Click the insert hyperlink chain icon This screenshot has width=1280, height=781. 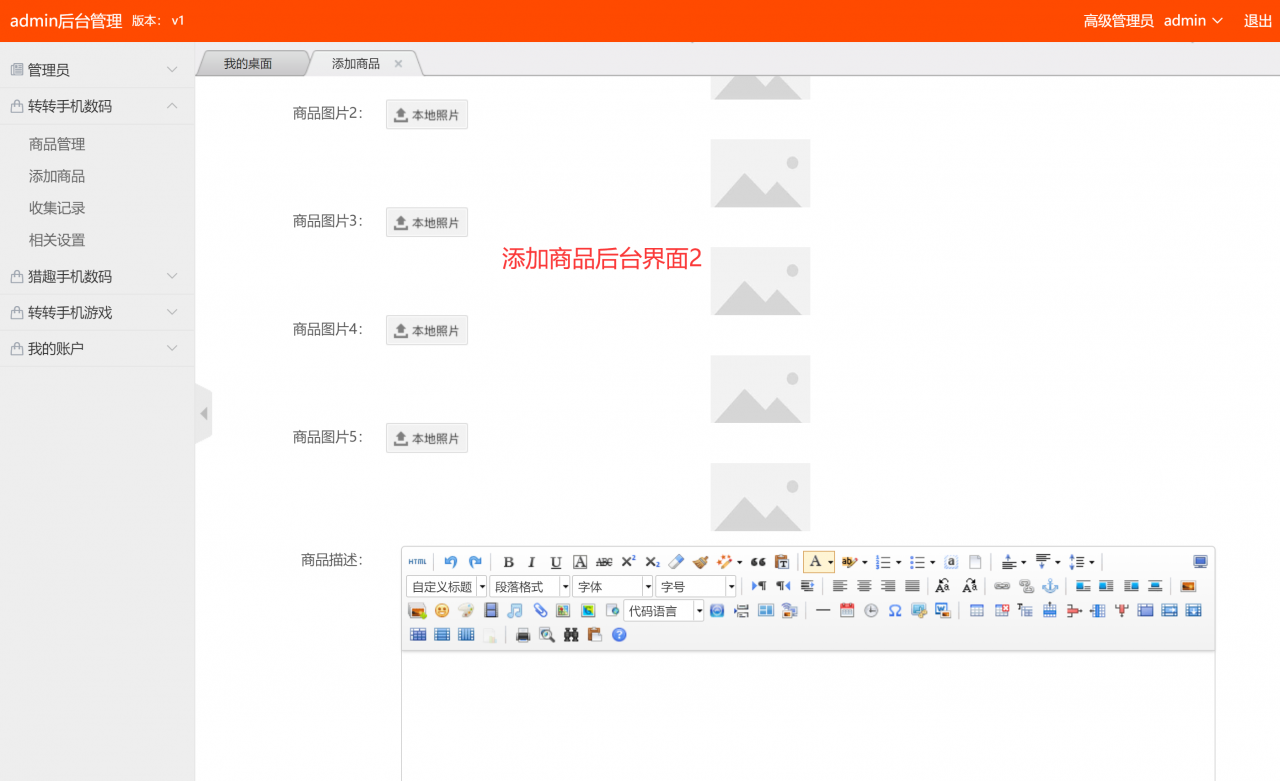pos(1002,586)
